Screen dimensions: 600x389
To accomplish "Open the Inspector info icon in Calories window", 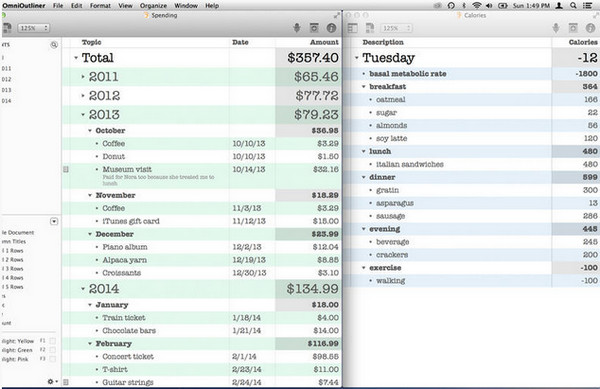I will point(590,28).
